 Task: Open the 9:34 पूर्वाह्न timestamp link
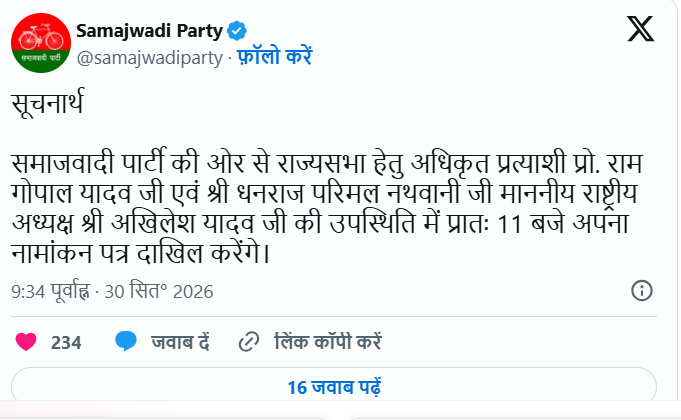point(51,291)
